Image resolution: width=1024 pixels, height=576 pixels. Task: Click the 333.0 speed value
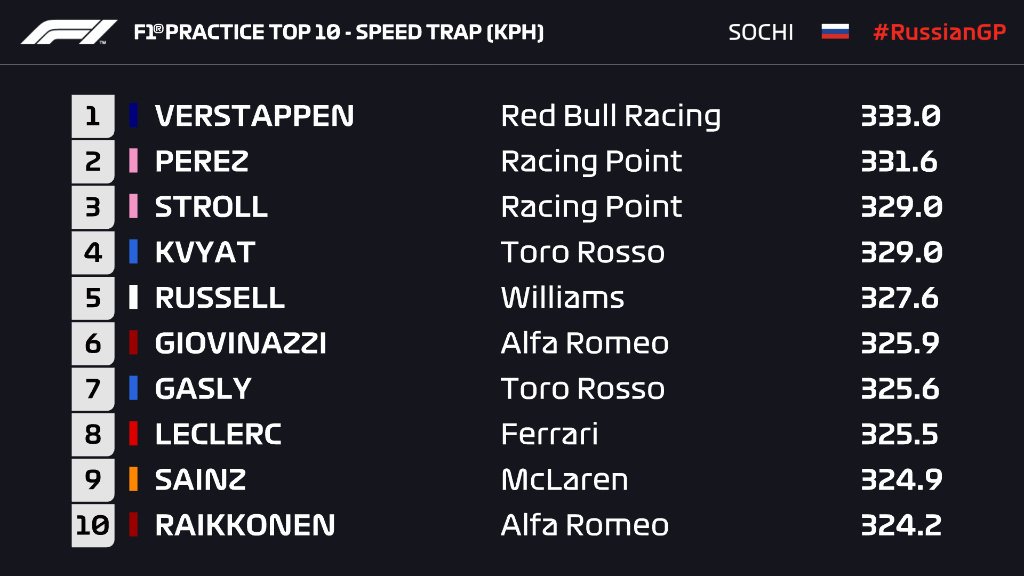(901, 116)
